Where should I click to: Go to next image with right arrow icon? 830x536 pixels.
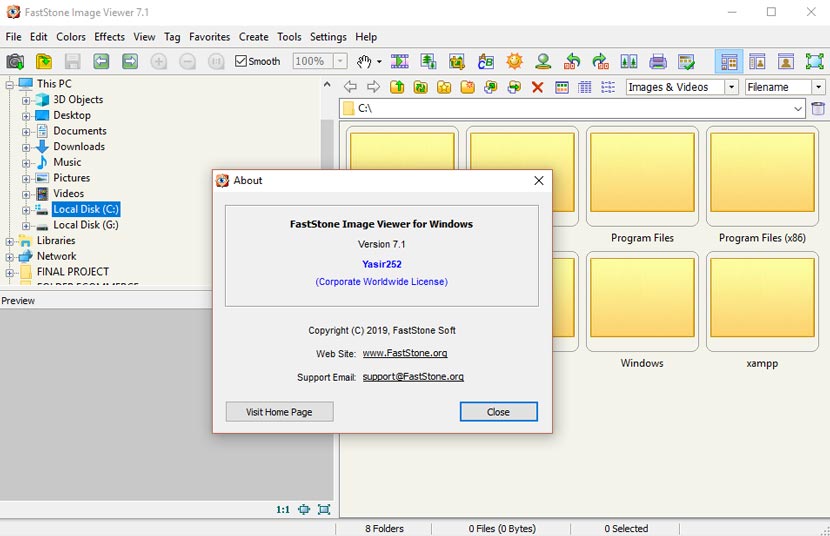coord(130,61)
